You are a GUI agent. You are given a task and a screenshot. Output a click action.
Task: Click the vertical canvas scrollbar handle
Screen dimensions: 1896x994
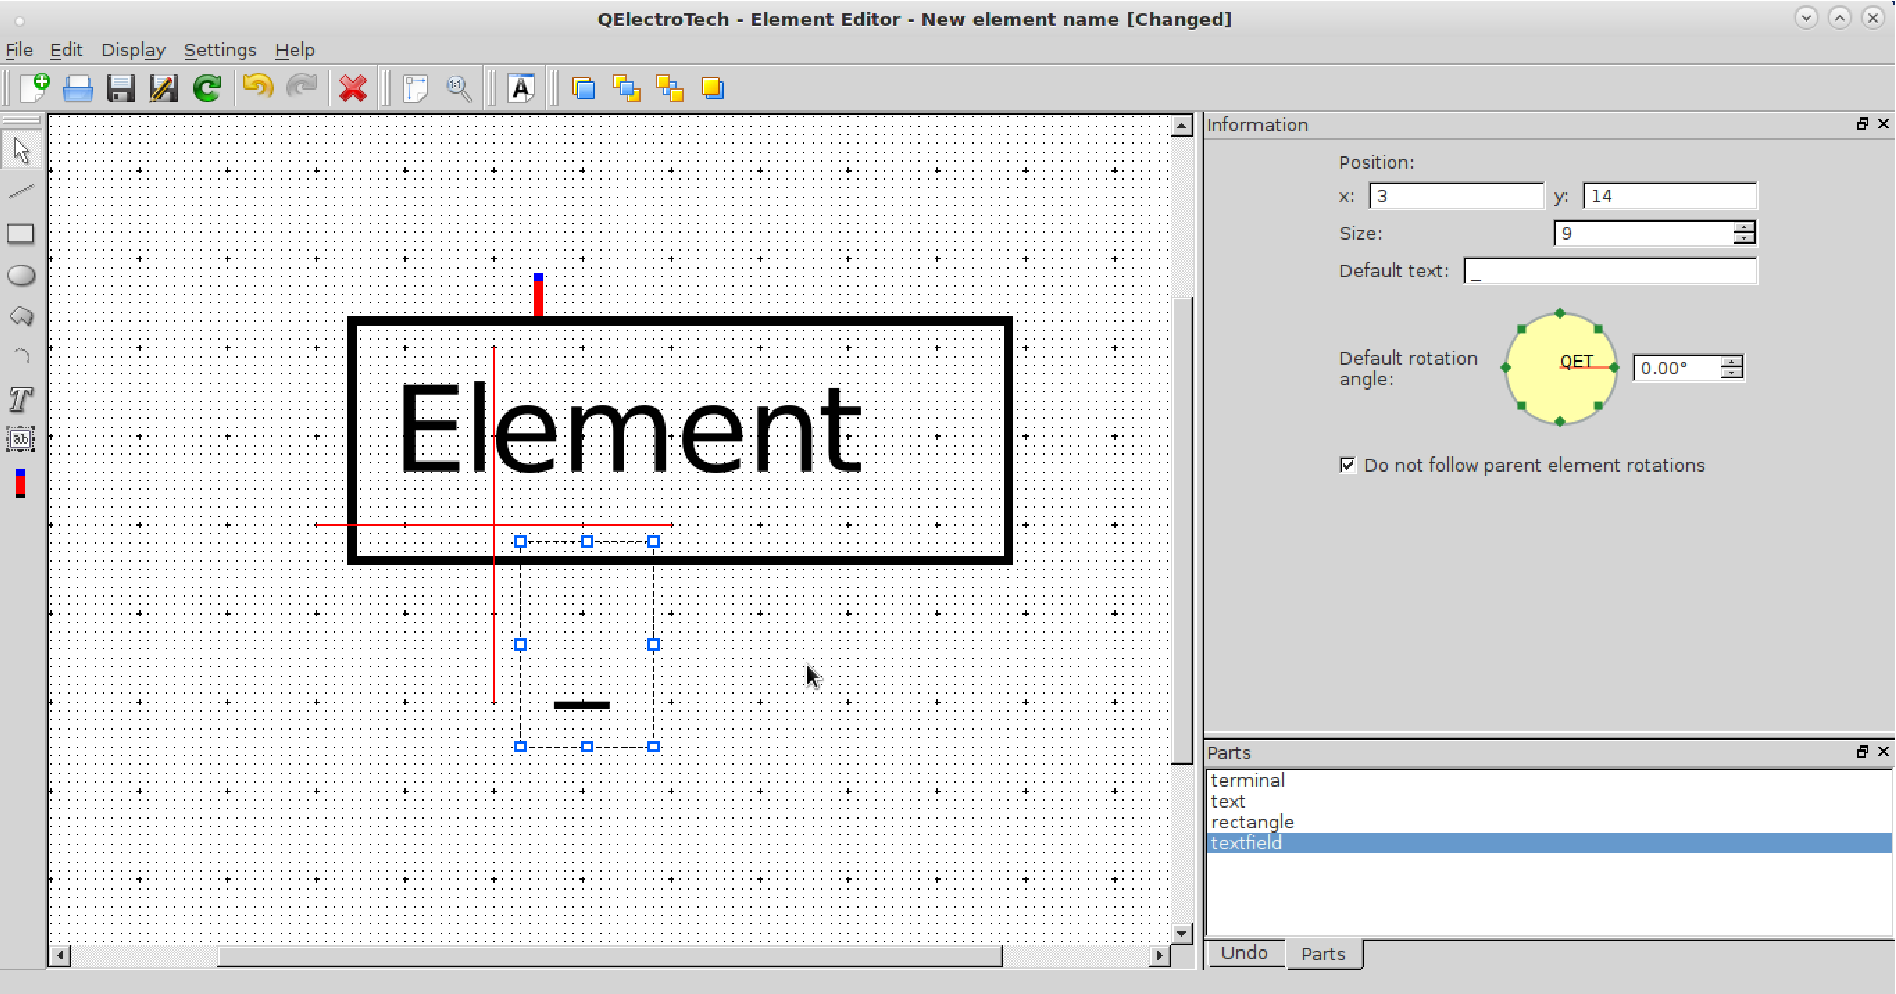[1182, 531]
